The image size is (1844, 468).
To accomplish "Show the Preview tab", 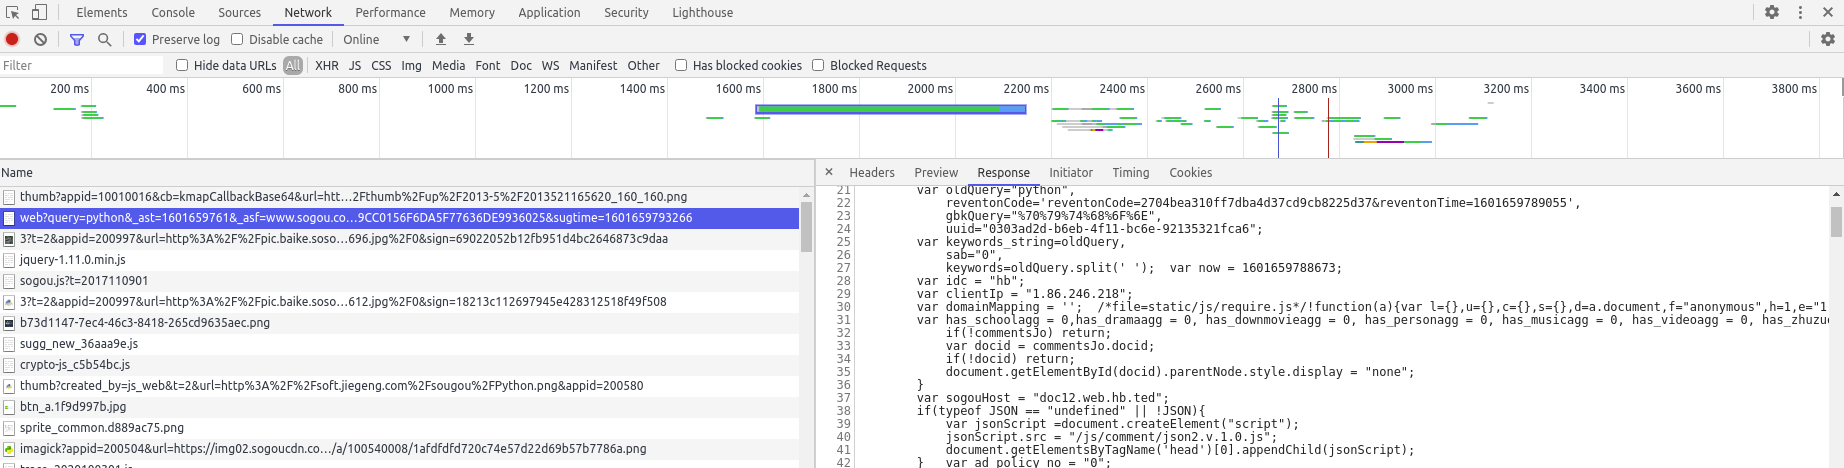I will click(936, 172).
